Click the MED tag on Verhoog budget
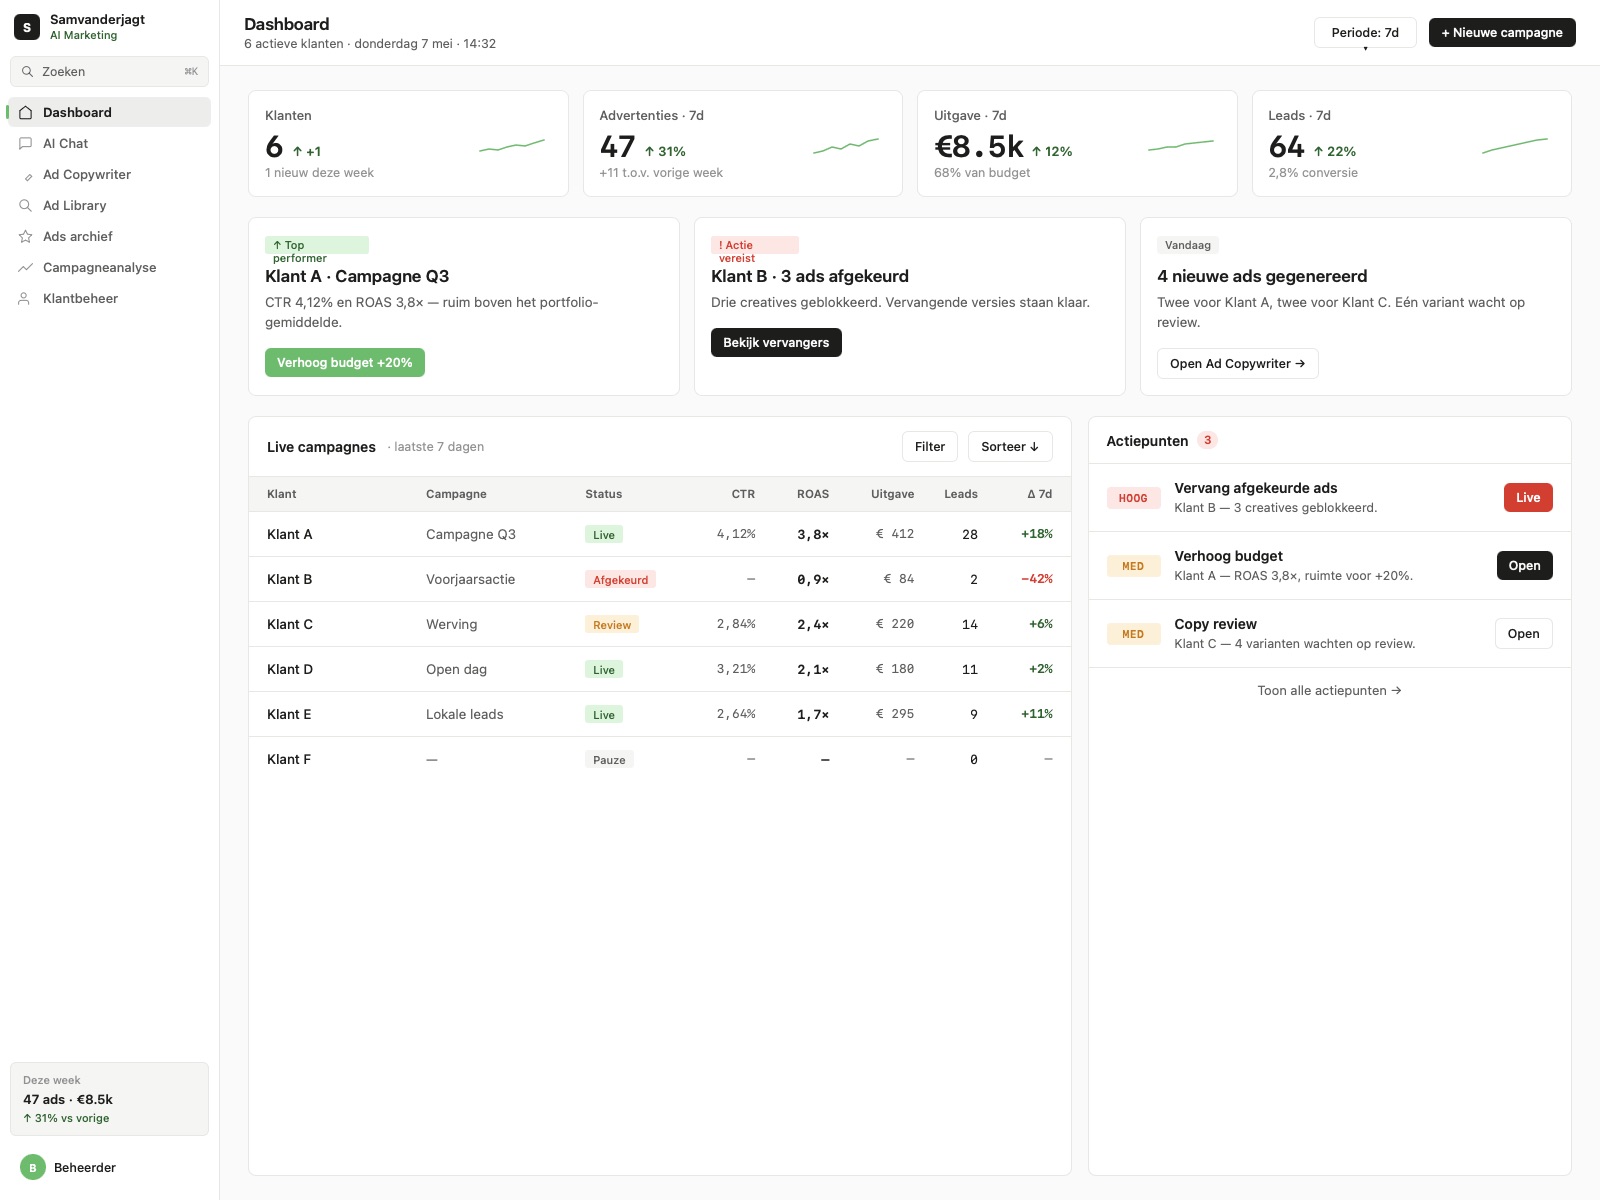Image resolution: width=1600 pixels, height=1200 pixels. click(x=1133, y=566)
